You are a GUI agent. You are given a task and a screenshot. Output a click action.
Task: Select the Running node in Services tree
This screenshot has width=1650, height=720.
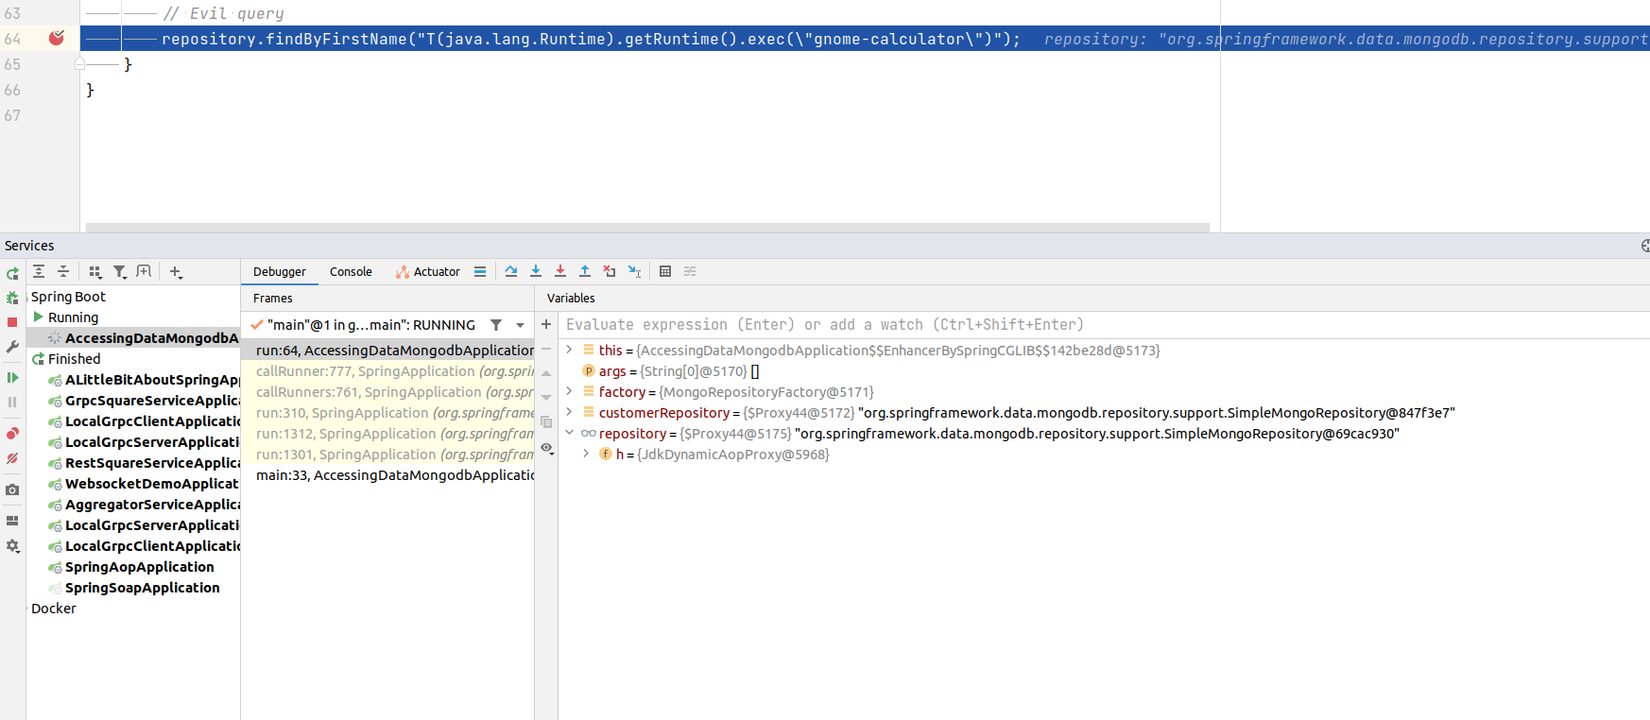tap(73, 317)
